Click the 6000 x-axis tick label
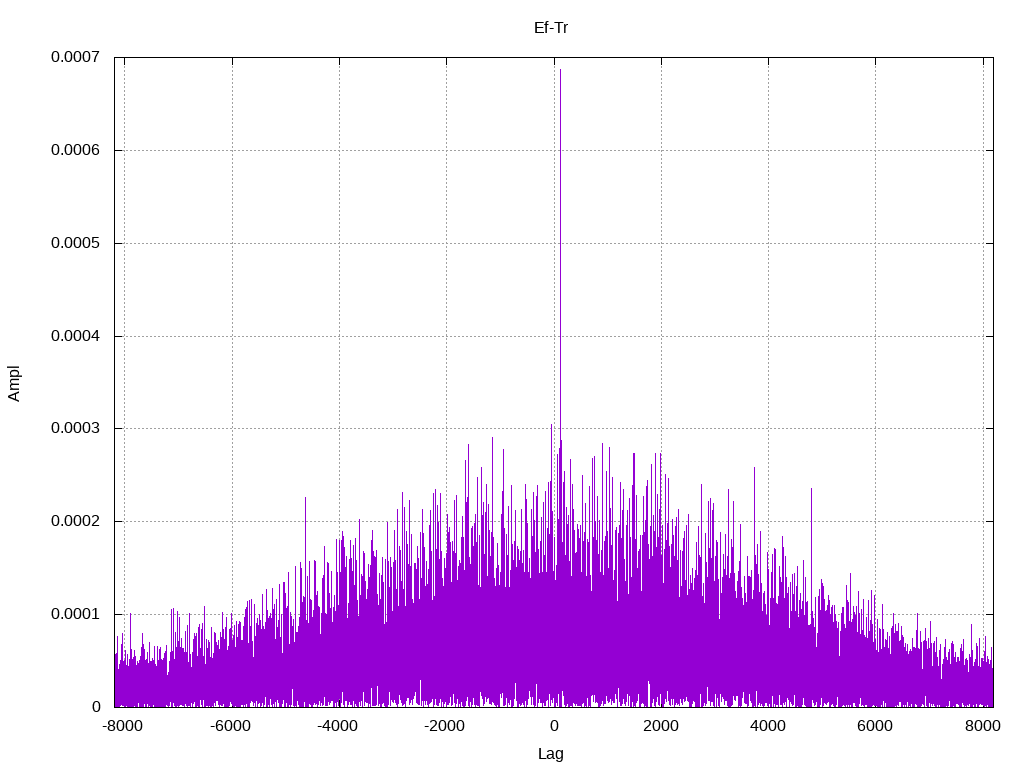1024x768 pixels. pos(875,726)
